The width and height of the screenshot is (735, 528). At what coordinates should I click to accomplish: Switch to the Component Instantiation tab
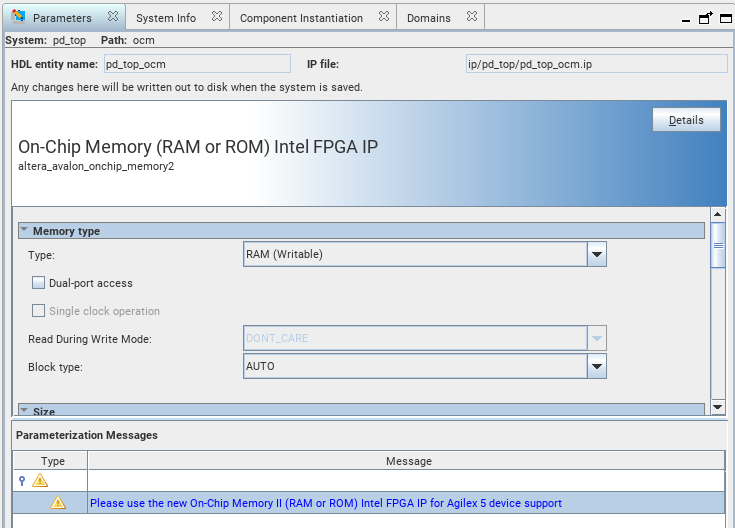(x=301, y=18)
